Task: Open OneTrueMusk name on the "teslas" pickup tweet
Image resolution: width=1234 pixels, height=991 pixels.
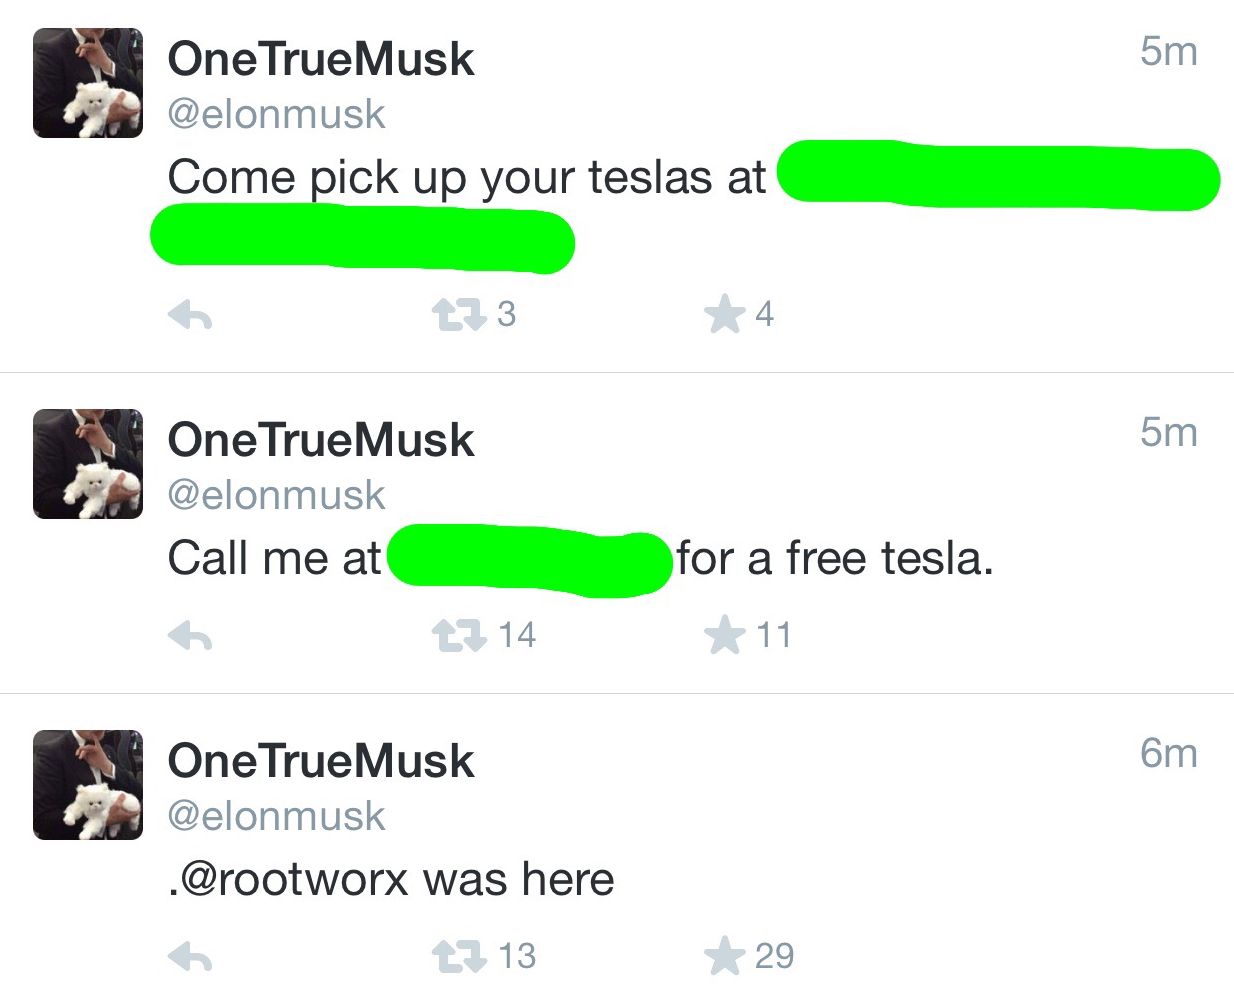Action: [x=320, y=59]
